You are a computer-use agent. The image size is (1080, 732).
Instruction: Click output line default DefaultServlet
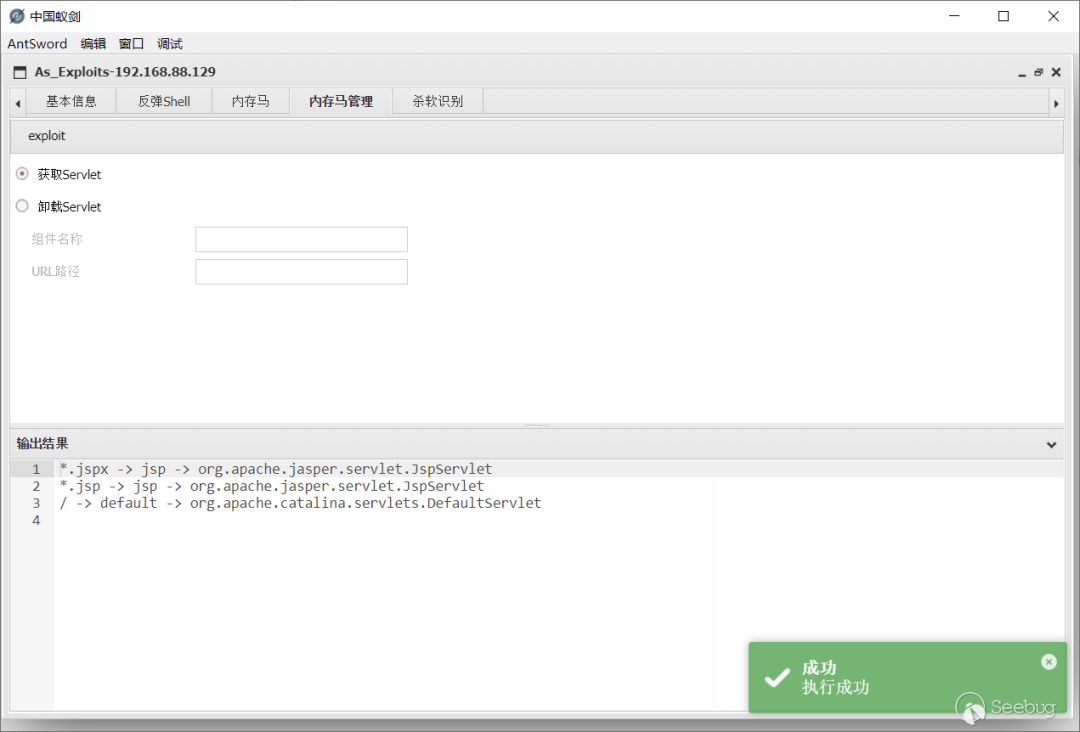[300, 503]
